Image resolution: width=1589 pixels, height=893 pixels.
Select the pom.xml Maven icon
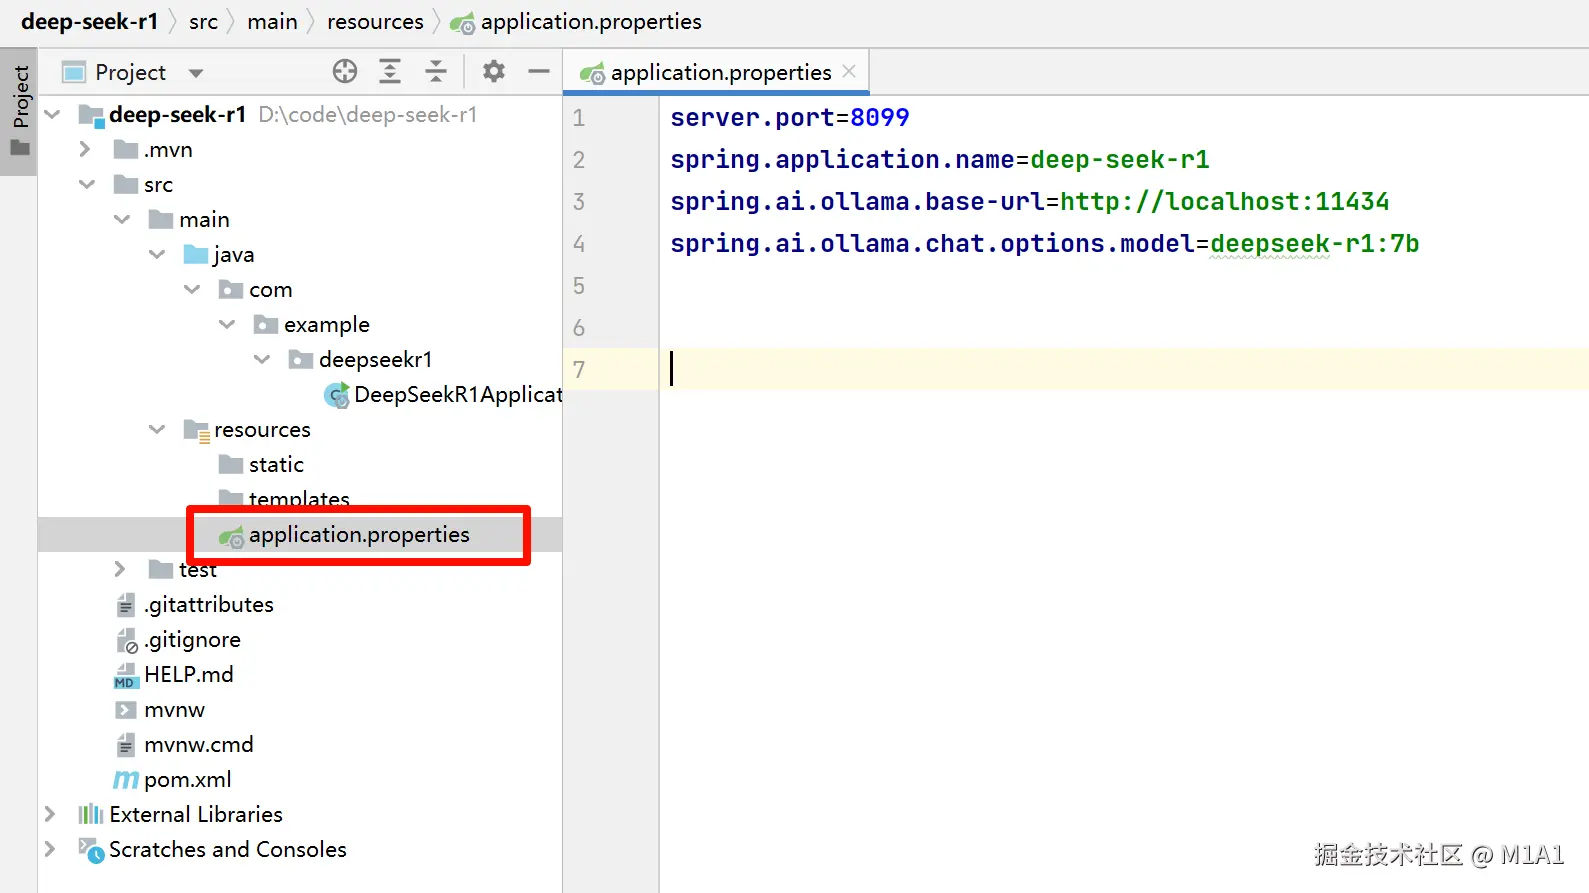[x=126, y=780]
